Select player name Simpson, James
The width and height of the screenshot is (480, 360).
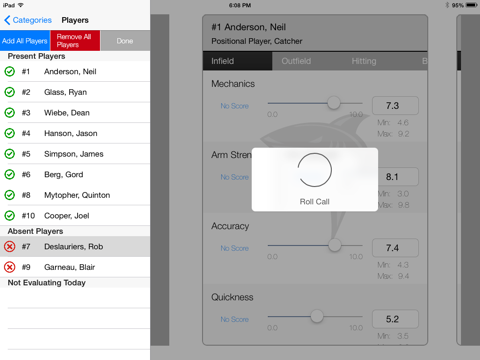pyautogui.click(x=74, y=154)
